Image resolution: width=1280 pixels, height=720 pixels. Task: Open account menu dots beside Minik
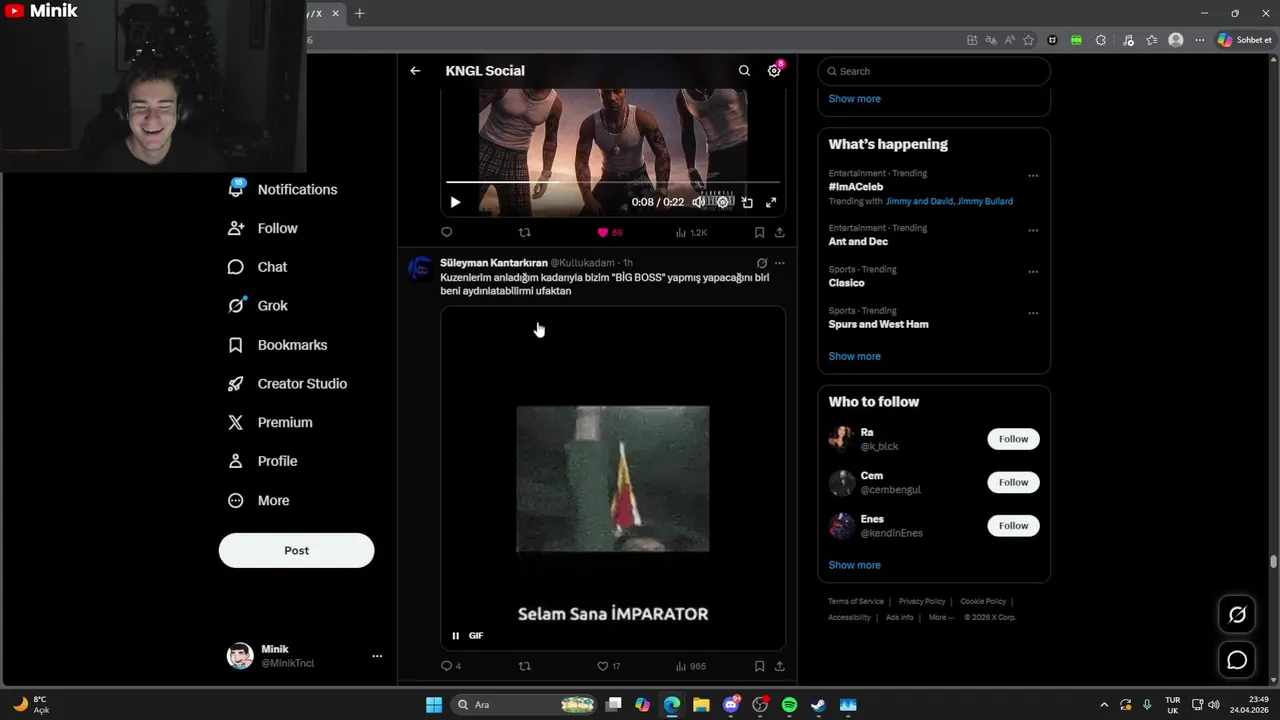coord(377,656)
